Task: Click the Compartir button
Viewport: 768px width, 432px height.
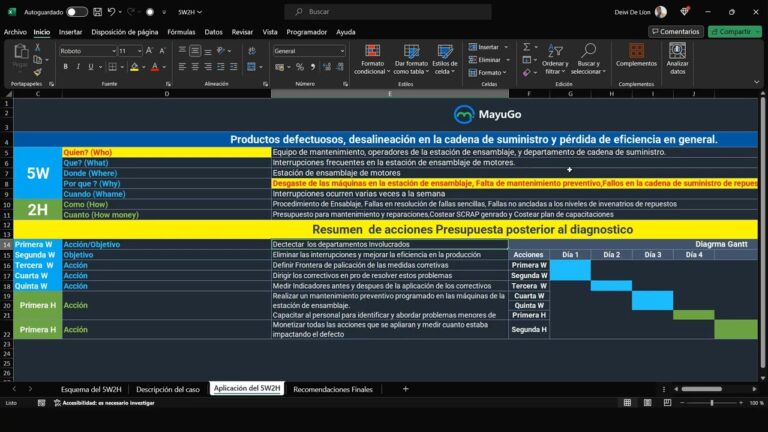Action: click(735, 32)
